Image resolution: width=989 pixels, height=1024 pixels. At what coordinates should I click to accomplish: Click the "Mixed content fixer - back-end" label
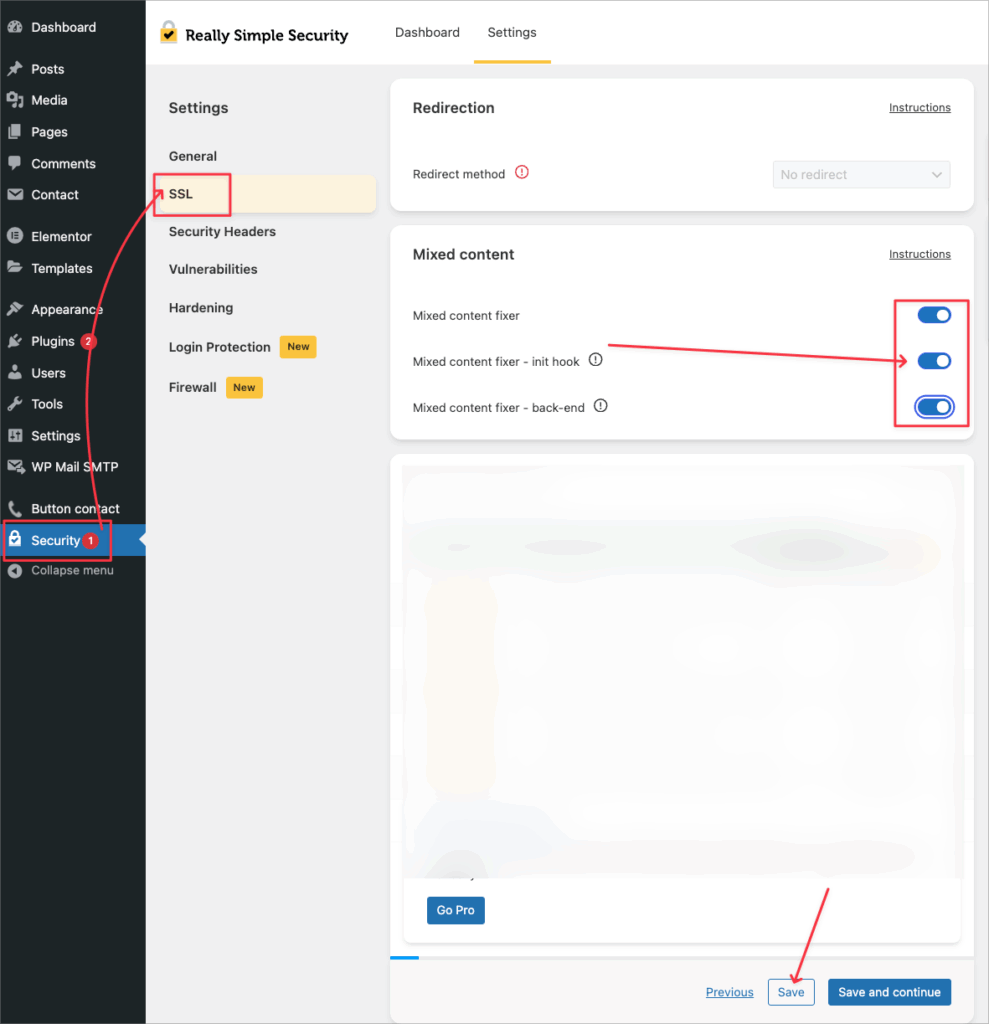tap(498, 408)
